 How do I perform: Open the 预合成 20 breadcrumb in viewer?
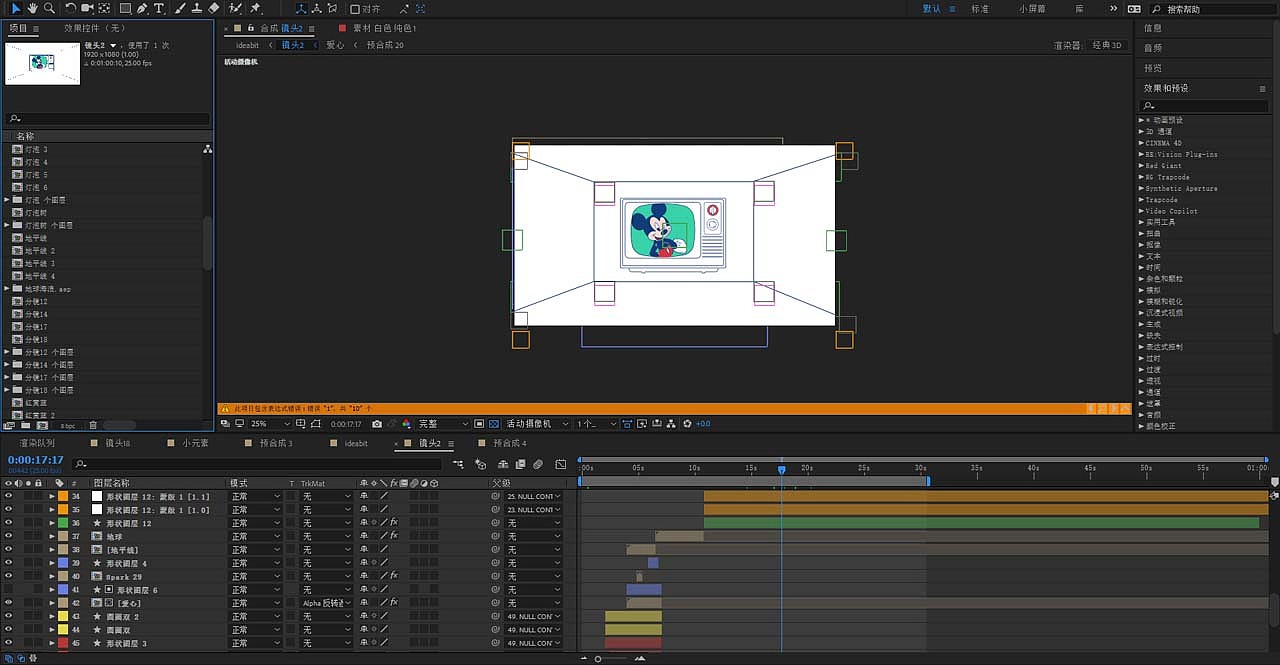coord(385,45)
